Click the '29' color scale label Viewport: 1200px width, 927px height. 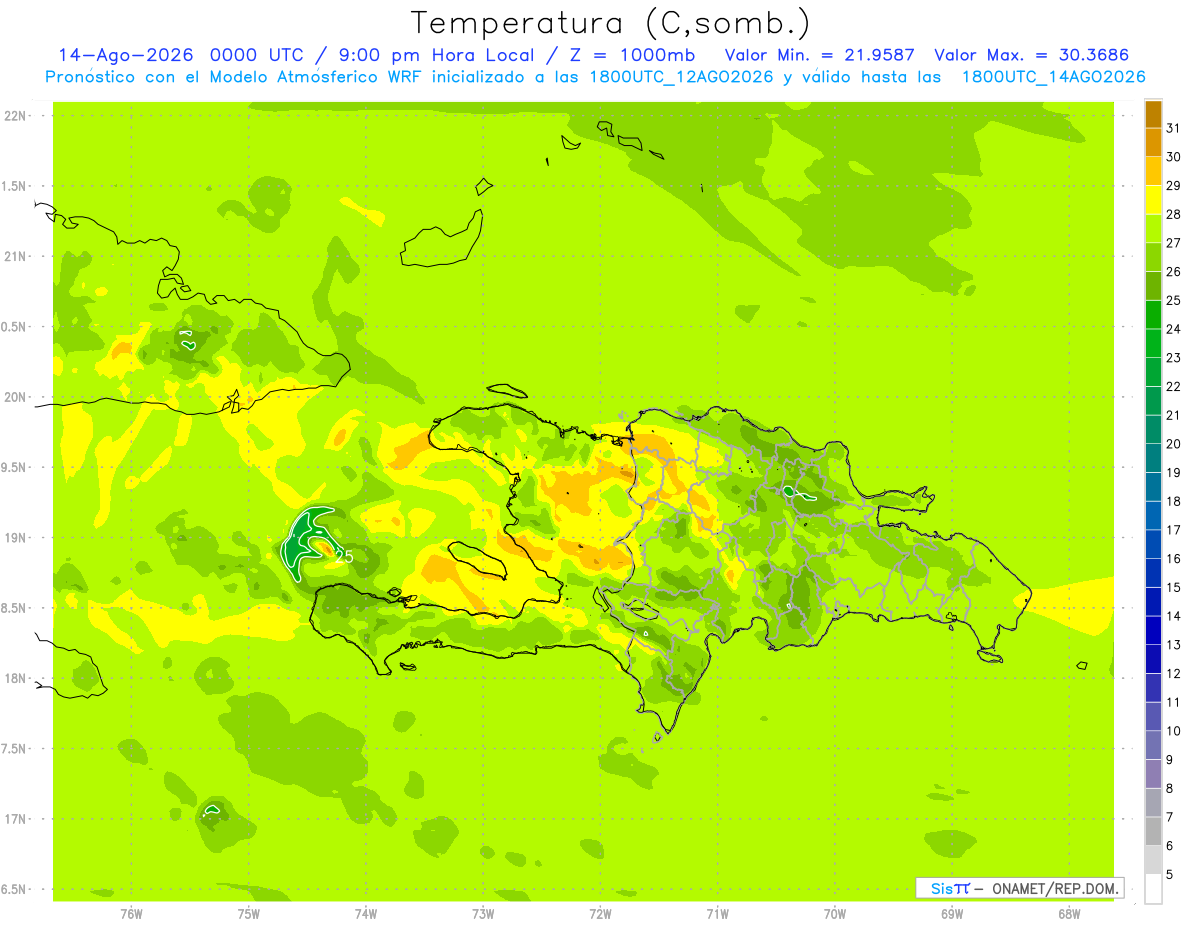[1174, 185]
